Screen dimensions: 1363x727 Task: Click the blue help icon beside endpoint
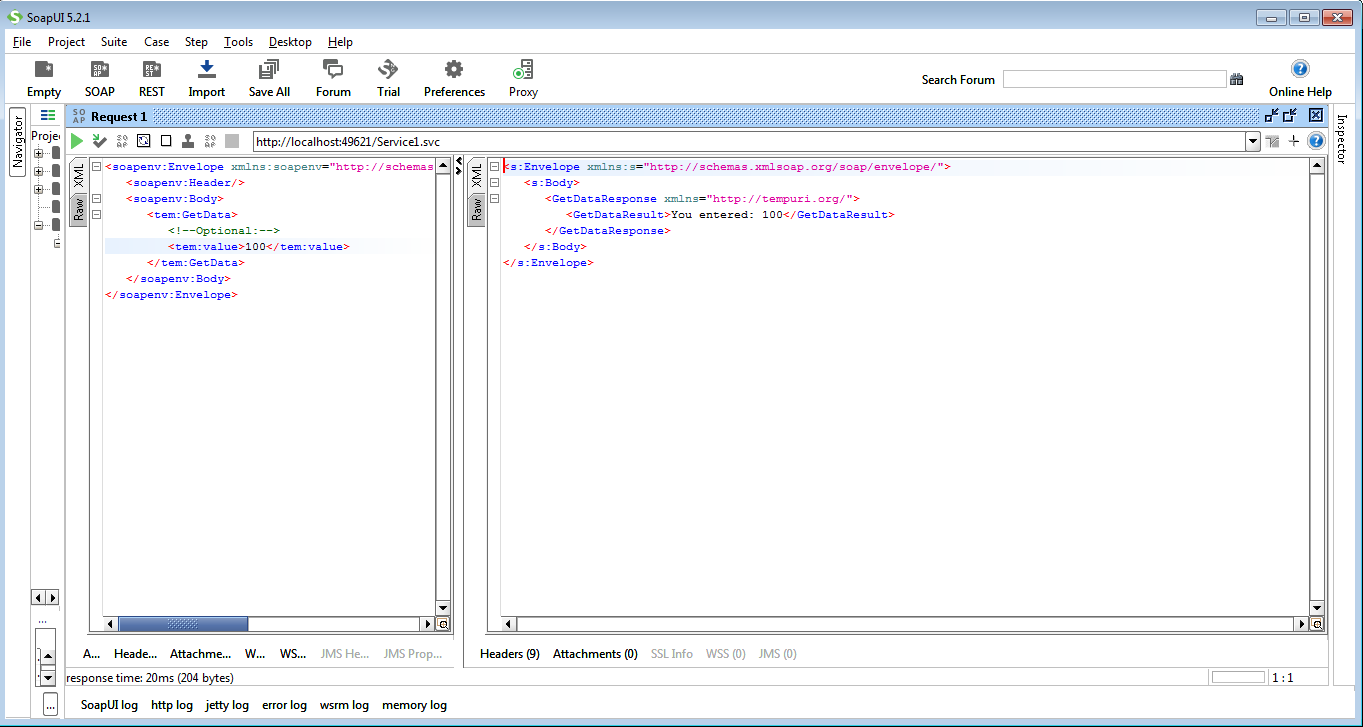click(x=1316, y=141)
